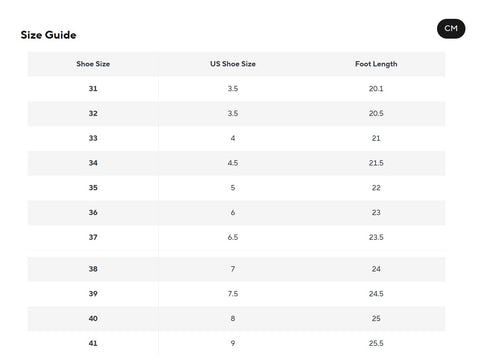Select shoe size 33 cell
The width and height of the screenshot is (480, 364).
pos(93,138)
